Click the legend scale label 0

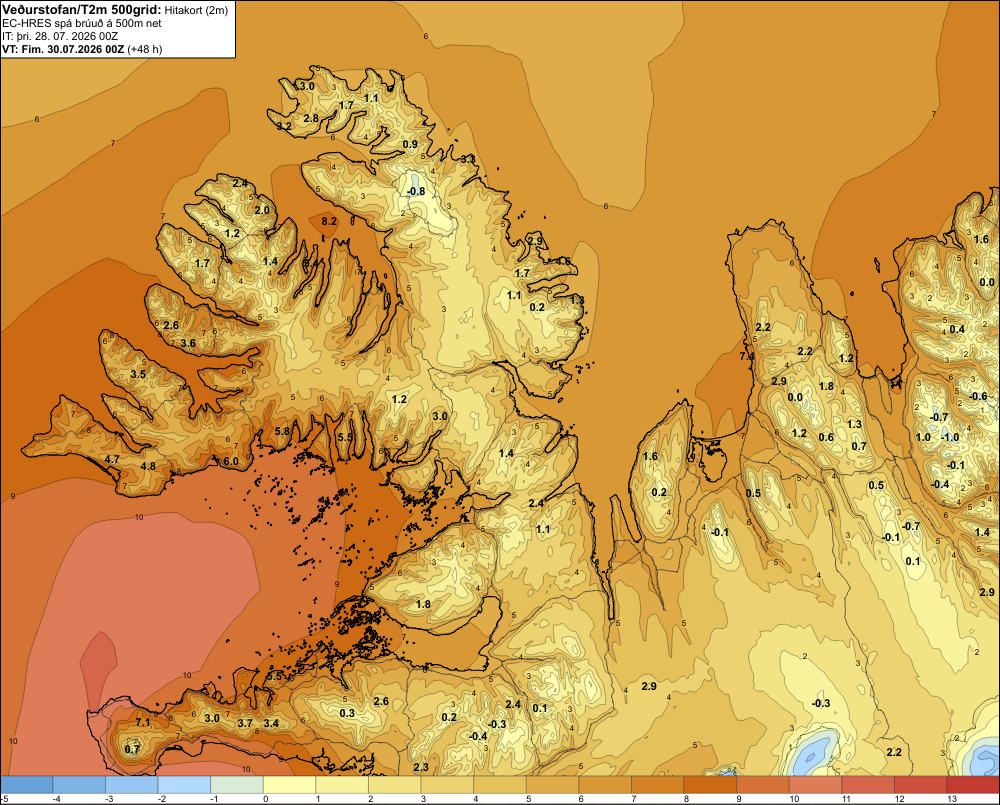click(266, 799)
